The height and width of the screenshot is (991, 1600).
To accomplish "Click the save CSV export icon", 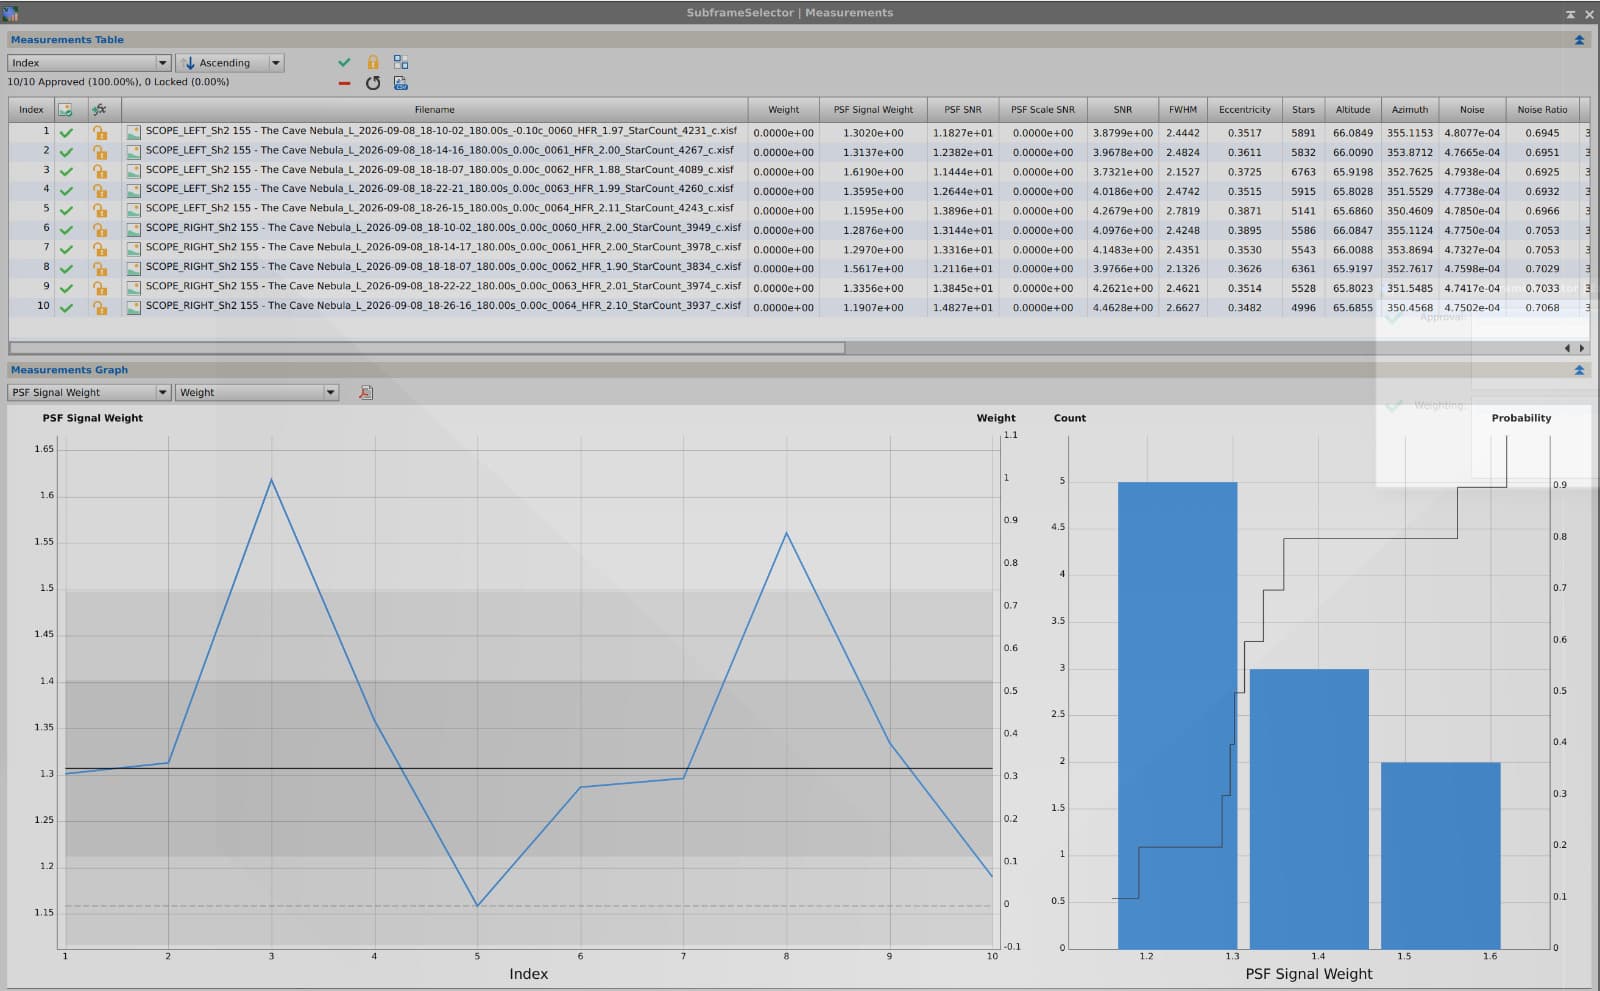I will (401, 83).
